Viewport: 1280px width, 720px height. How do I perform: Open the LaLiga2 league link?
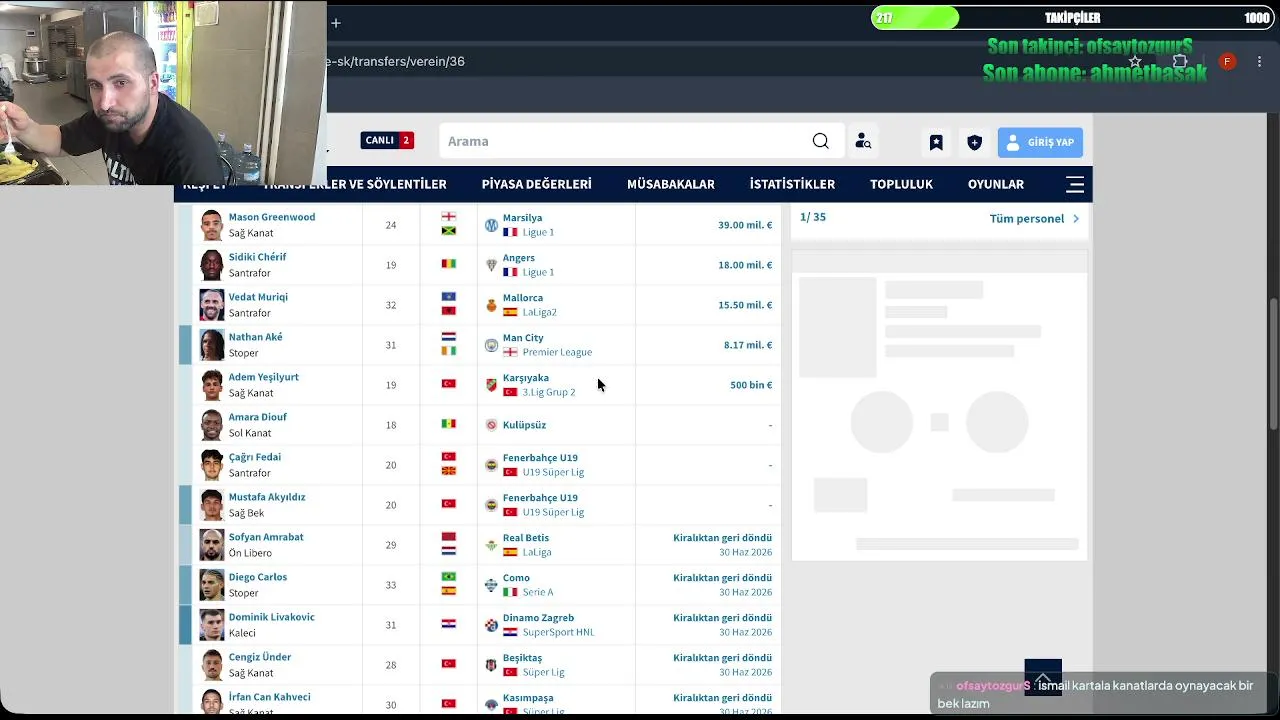coord(540,312)
